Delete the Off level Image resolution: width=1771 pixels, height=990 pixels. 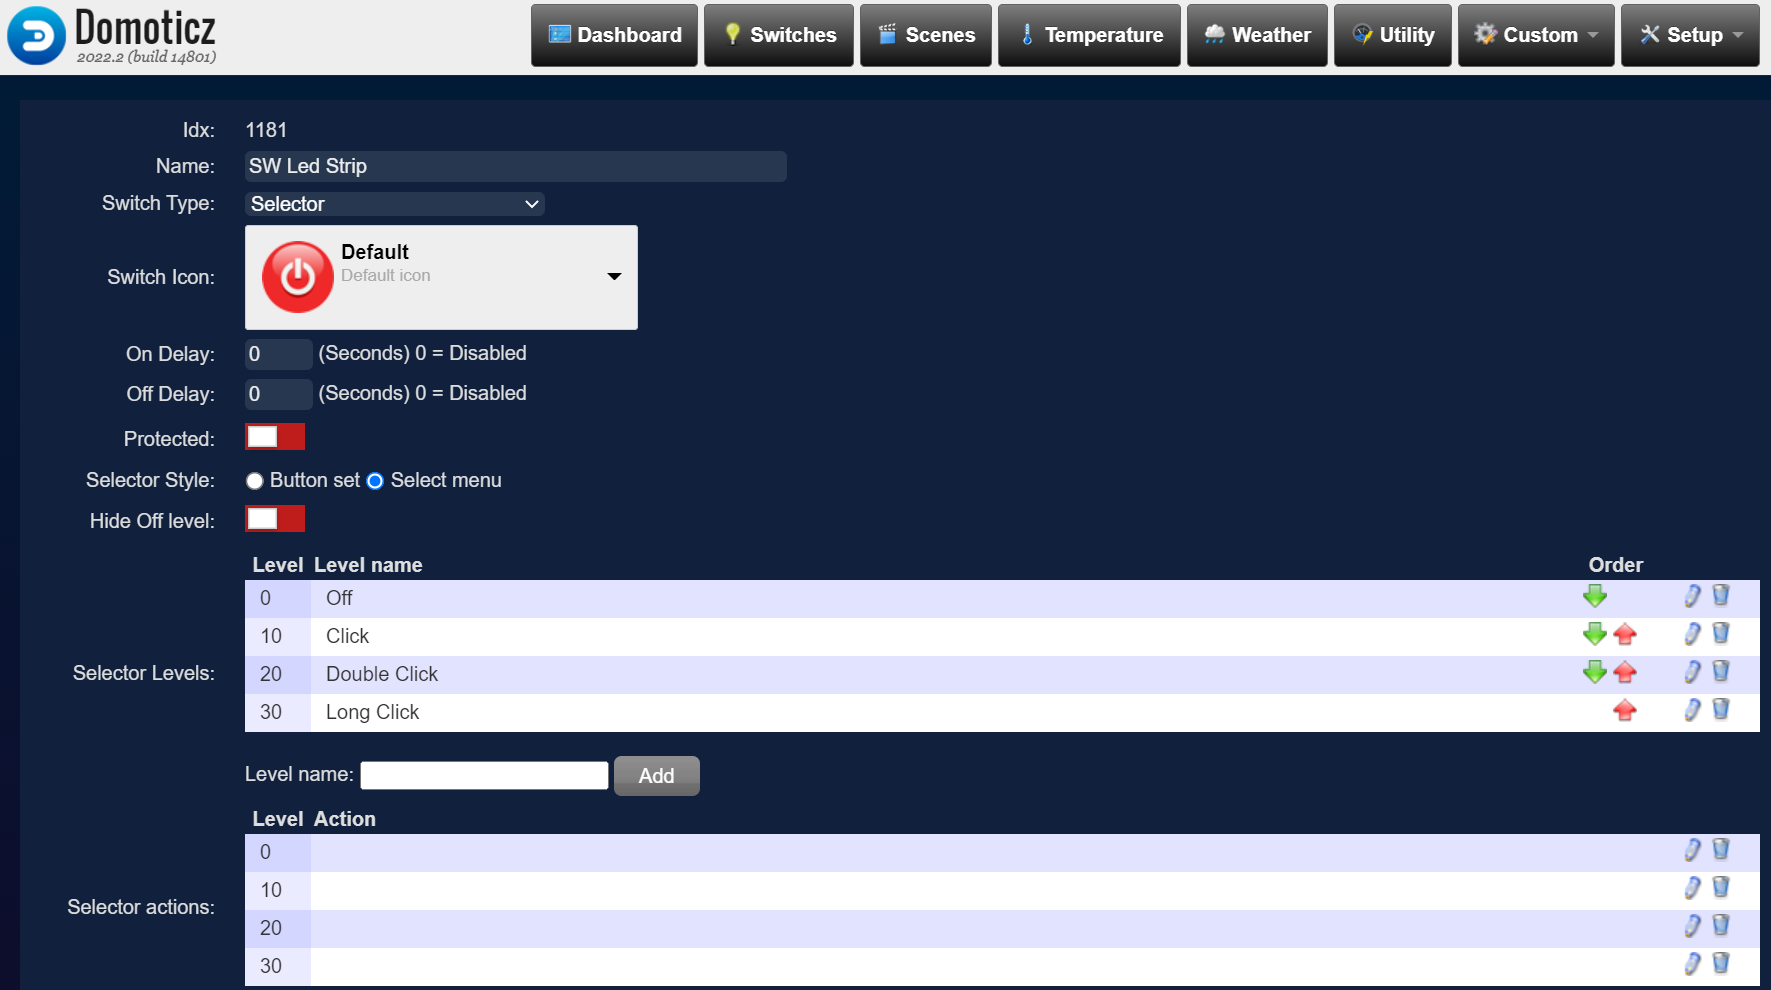tap(1721, 596)
